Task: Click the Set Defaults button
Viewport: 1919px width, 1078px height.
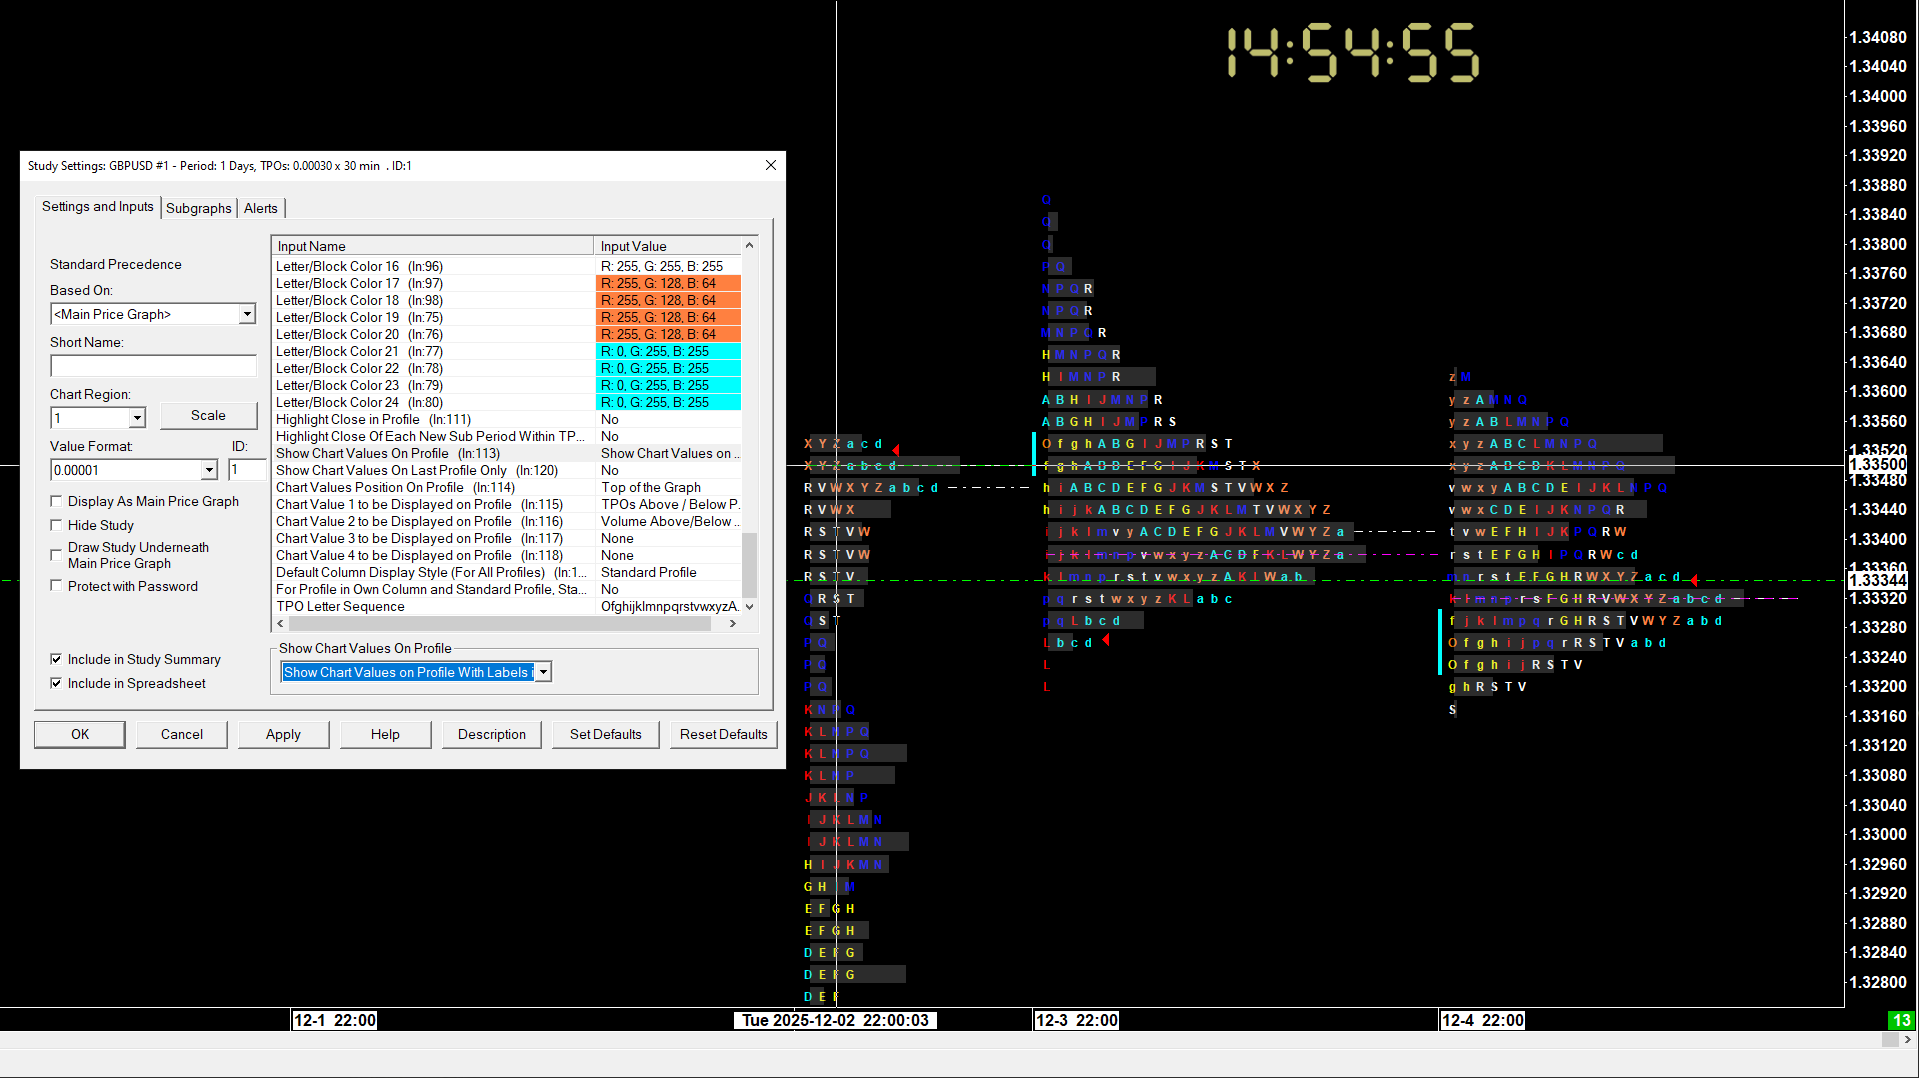Action: point(606,734)
